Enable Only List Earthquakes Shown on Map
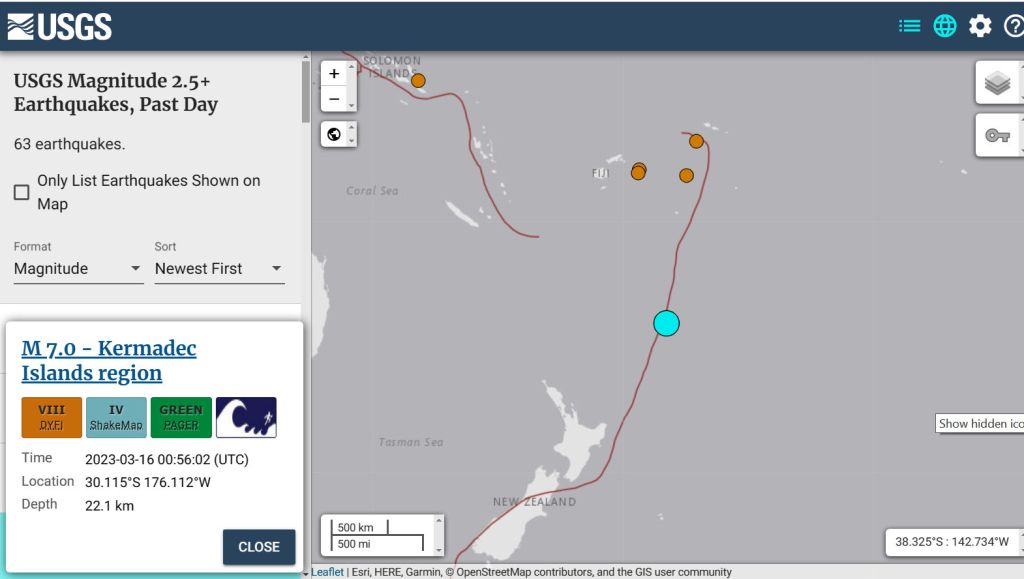The image size is (1024, 579). pyautogui.click(x=21, y=192)
